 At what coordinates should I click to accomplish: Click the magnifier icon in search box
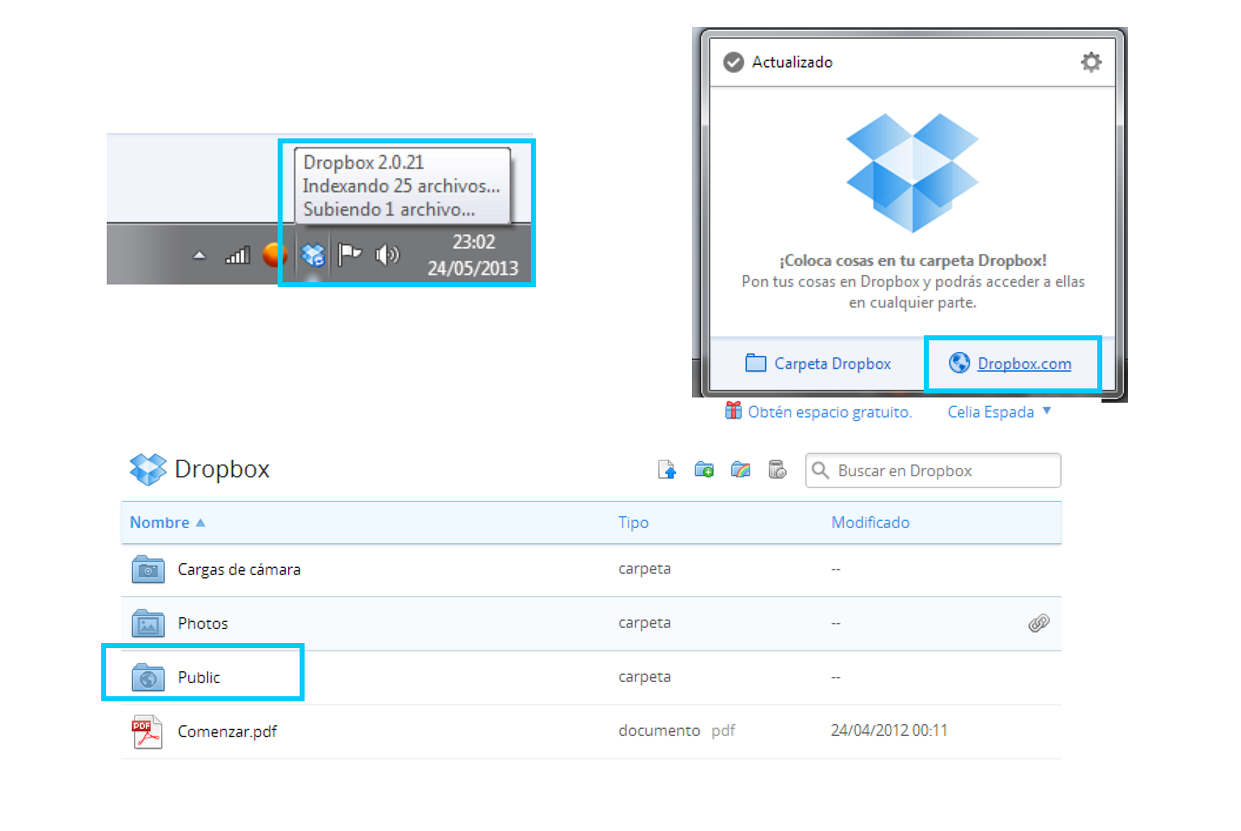click(x=821, y=470)
